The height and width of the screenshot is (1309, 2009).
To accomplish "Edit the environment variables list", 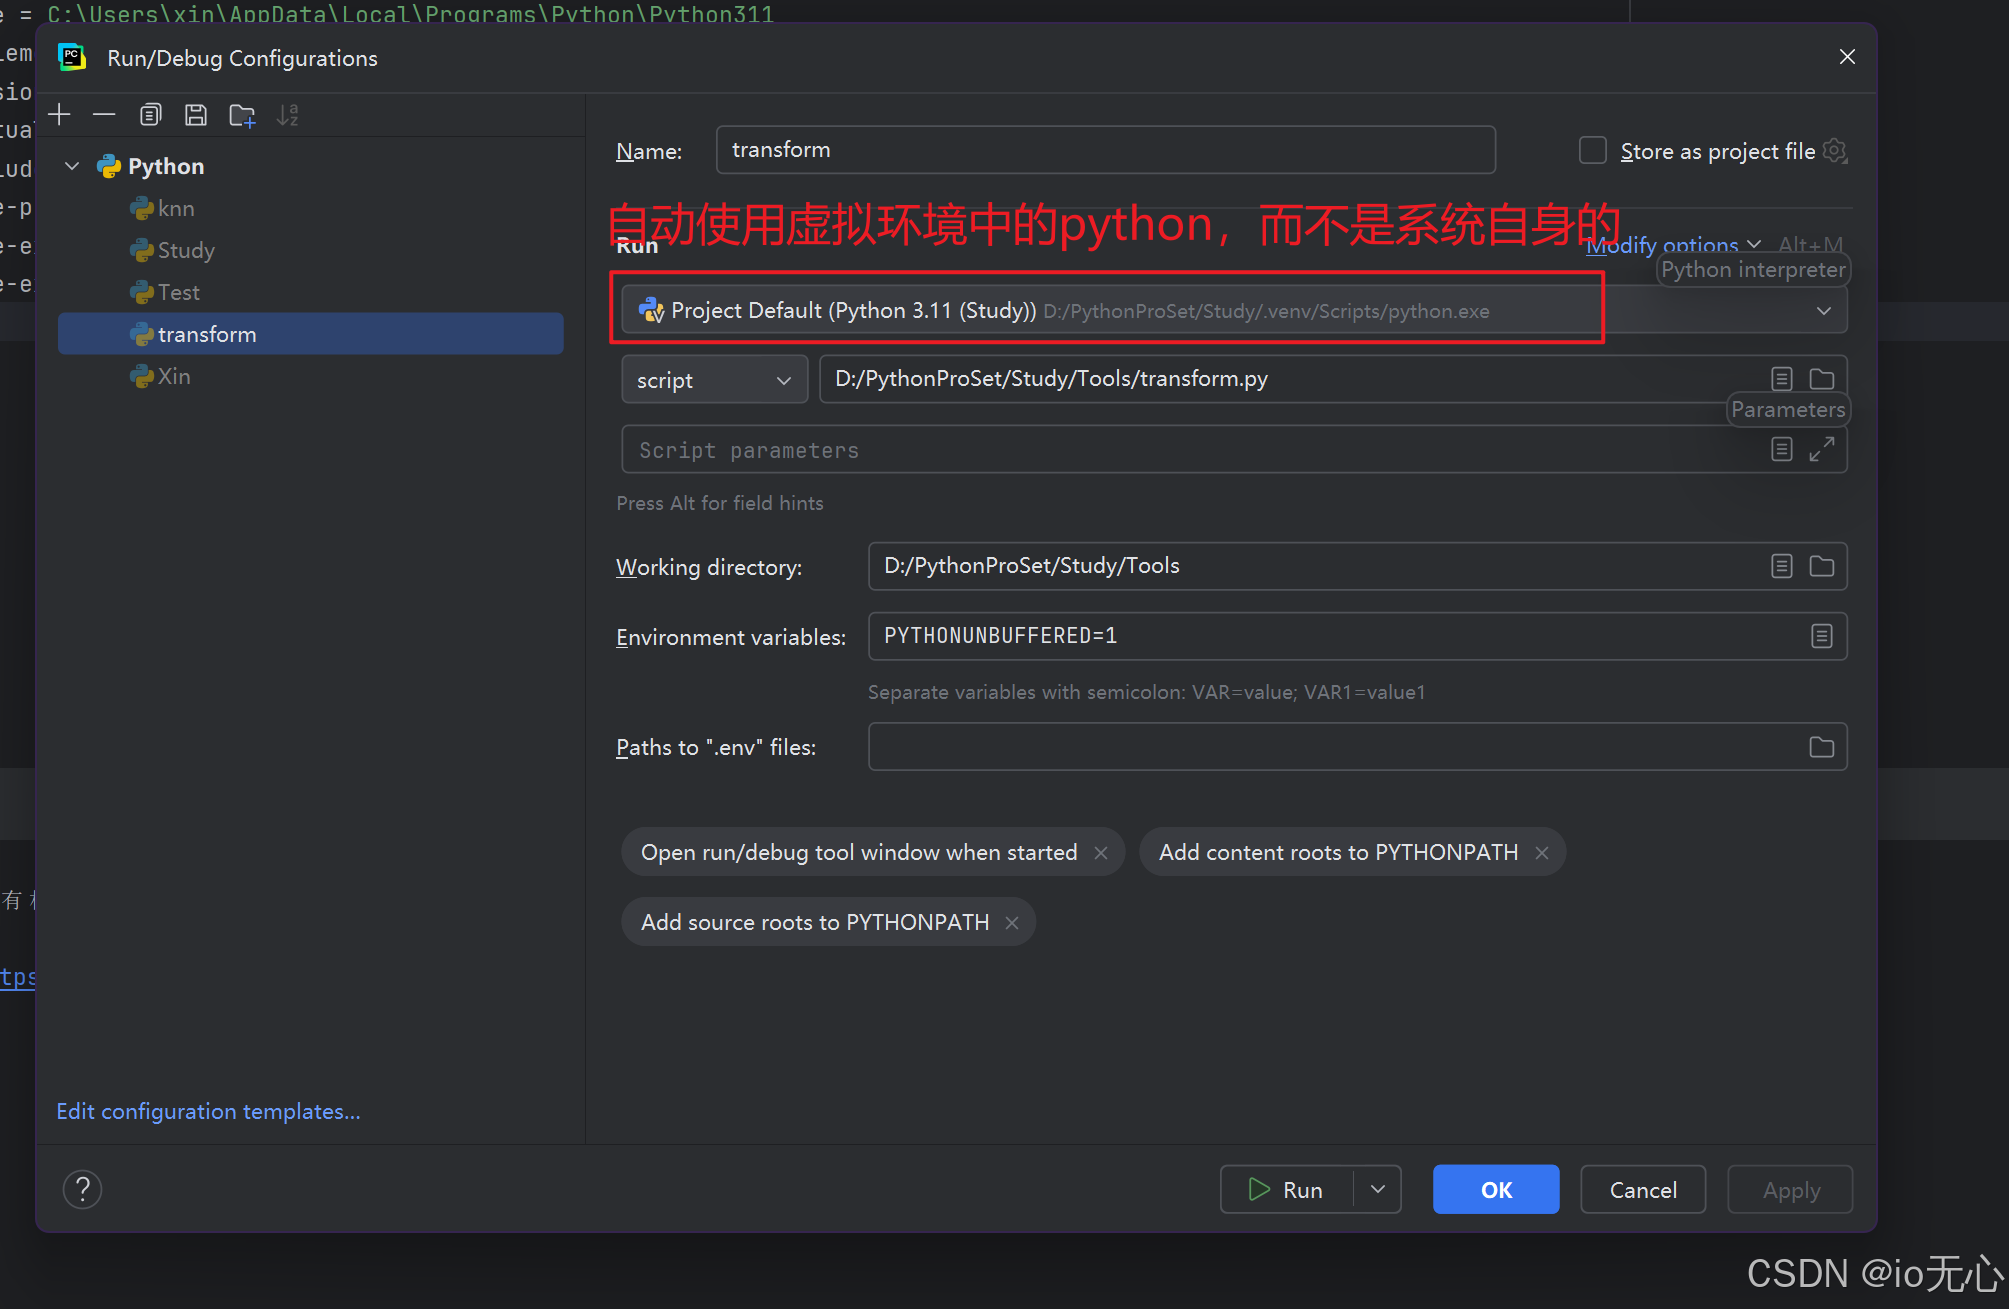I will (1821, 636).
